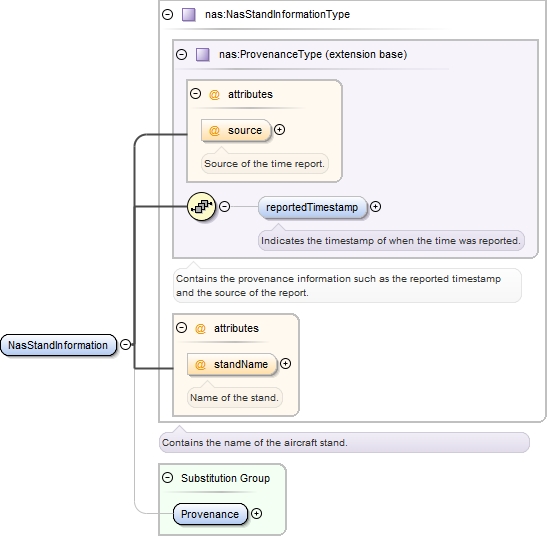Select the reportedTimestamp element node
The image size is (548, 537).
tap(312, 208)
